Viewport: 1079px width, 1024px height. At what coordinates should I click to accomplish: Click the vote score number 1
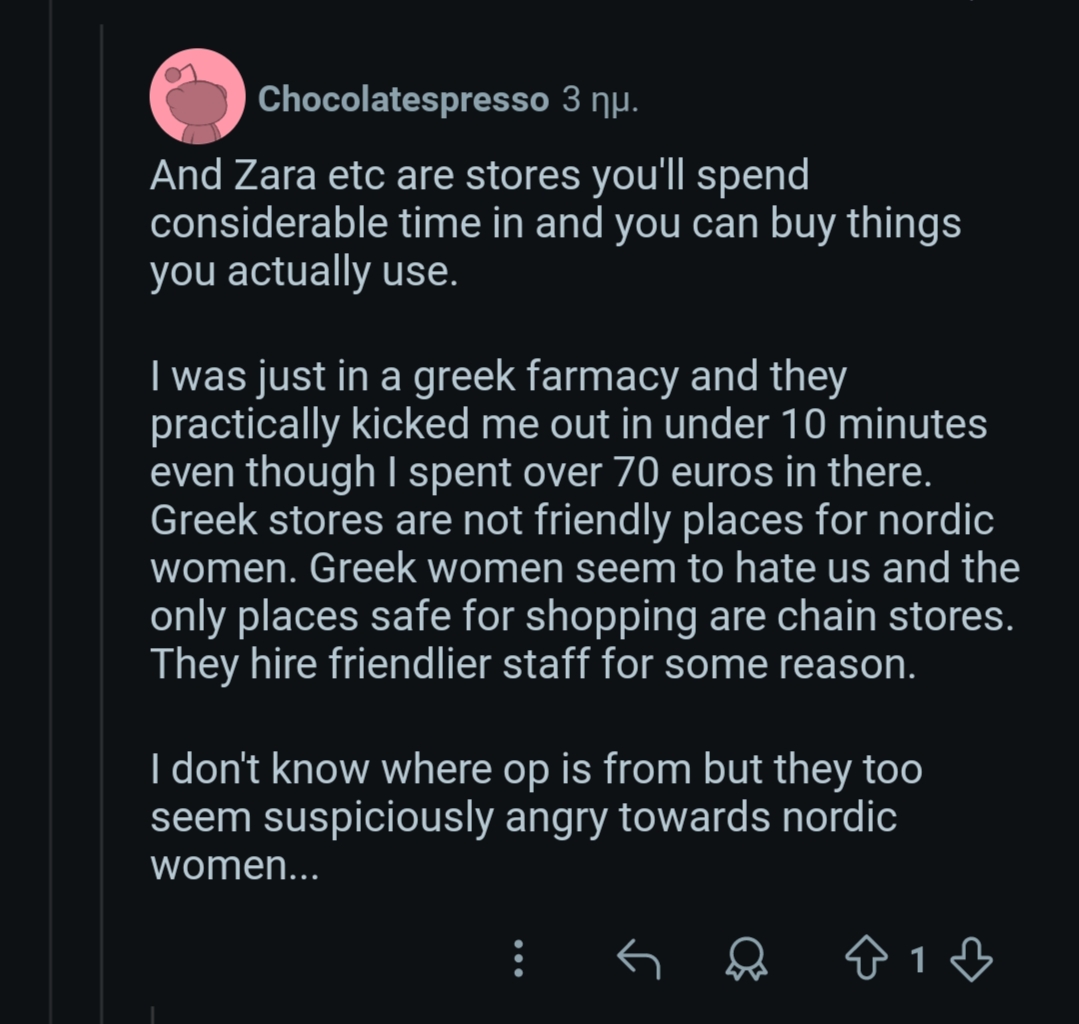click(x=917, y=961)
